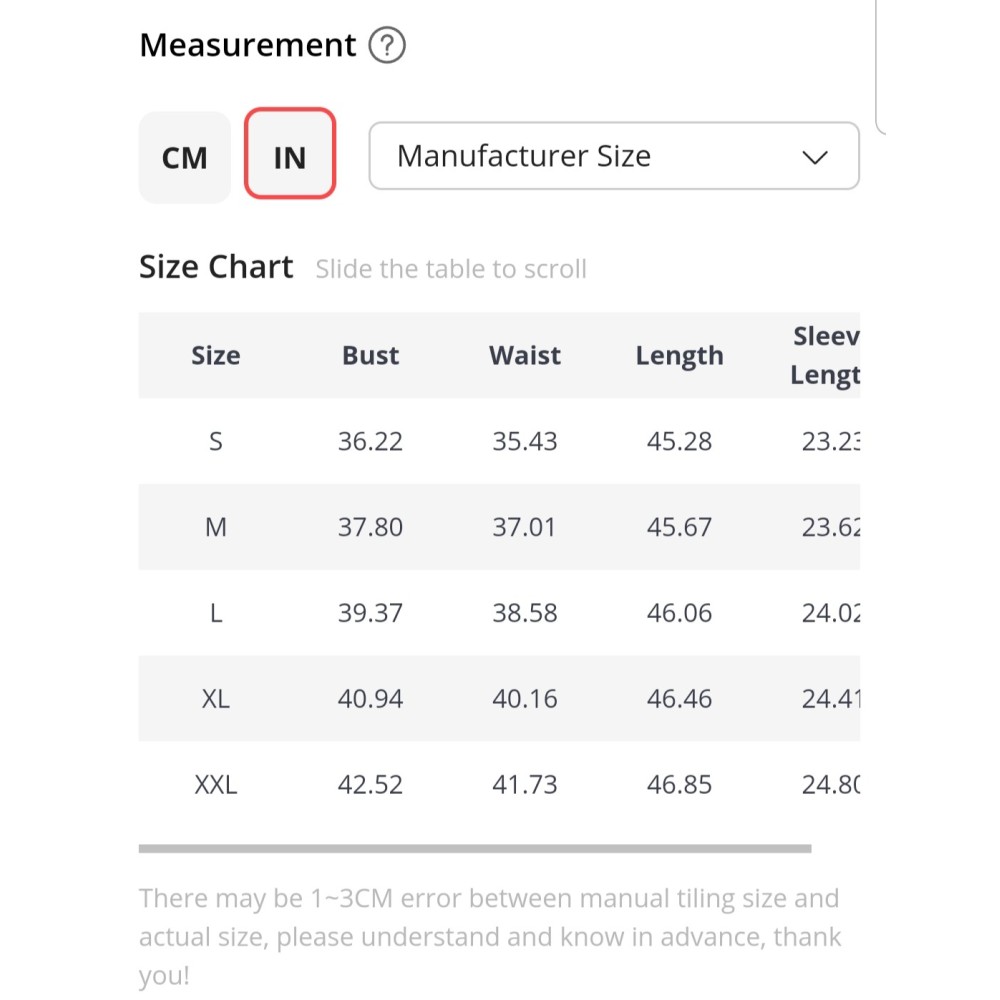Click the XXL bust value 42.52
Viewport: 1000px width, 1000px height.
[x=370, y=785]
